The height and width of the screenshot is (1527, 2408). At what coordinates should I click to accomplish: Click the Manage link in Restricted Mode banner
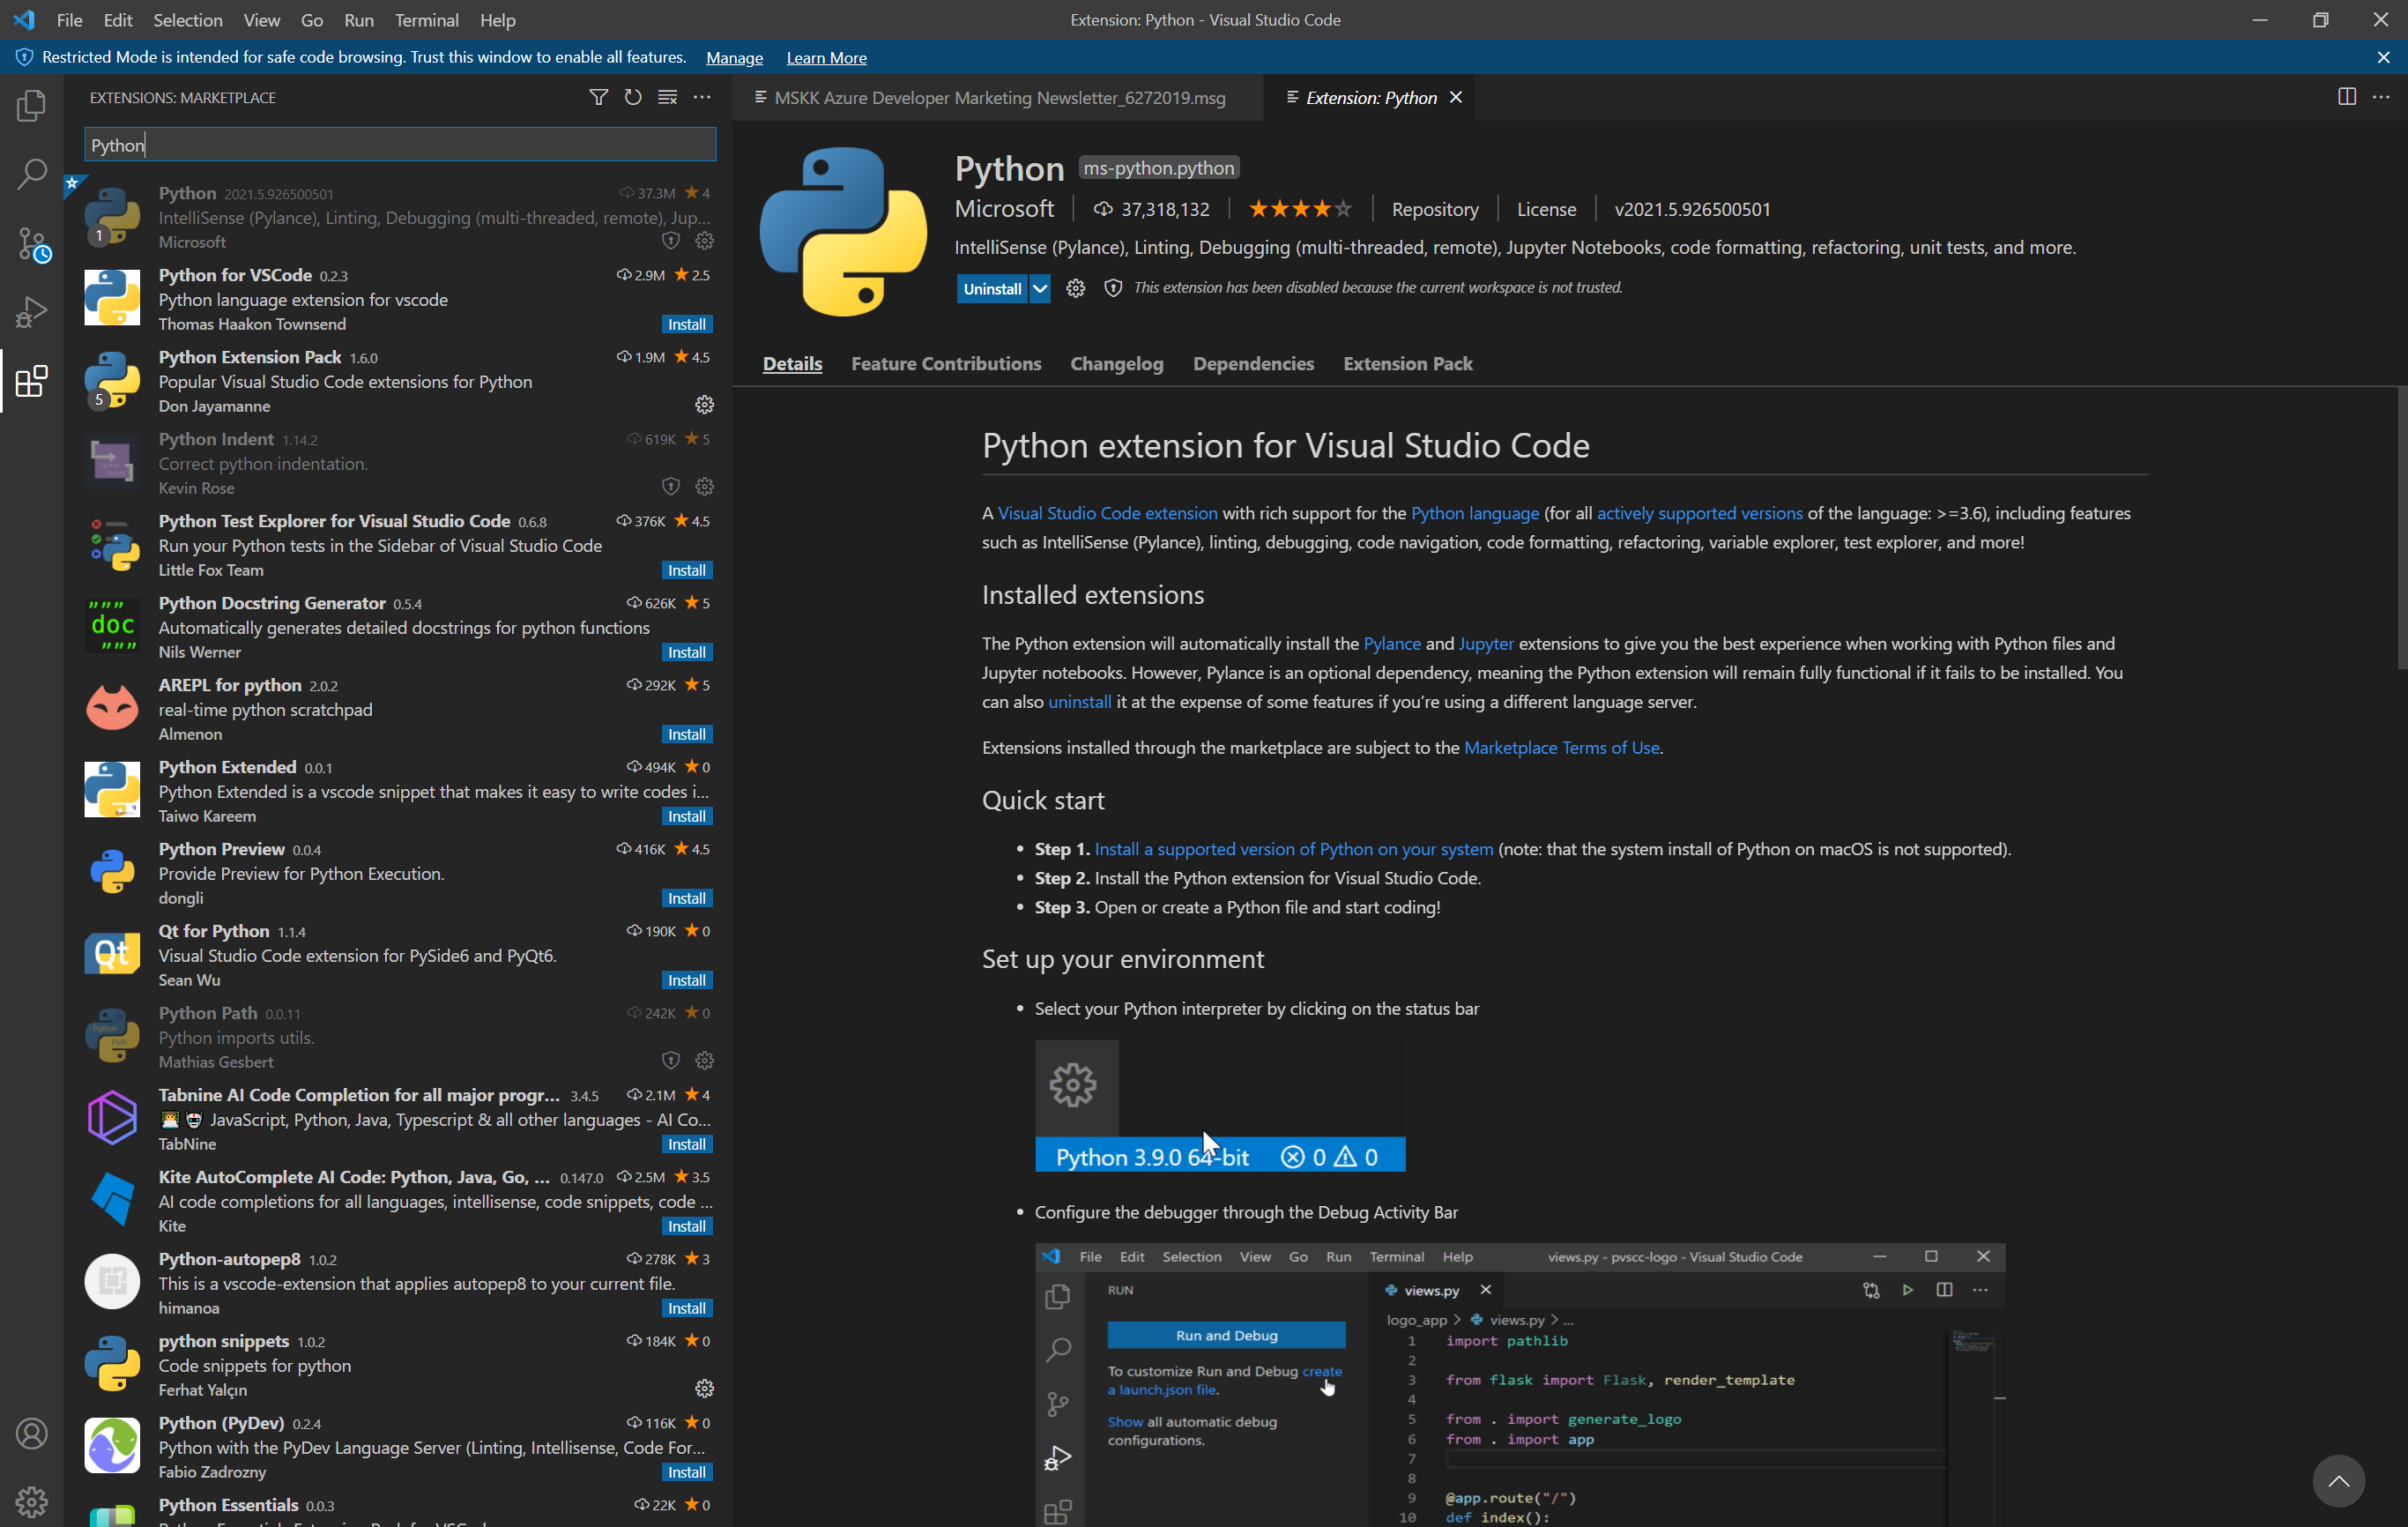click(x=734, y=58)
